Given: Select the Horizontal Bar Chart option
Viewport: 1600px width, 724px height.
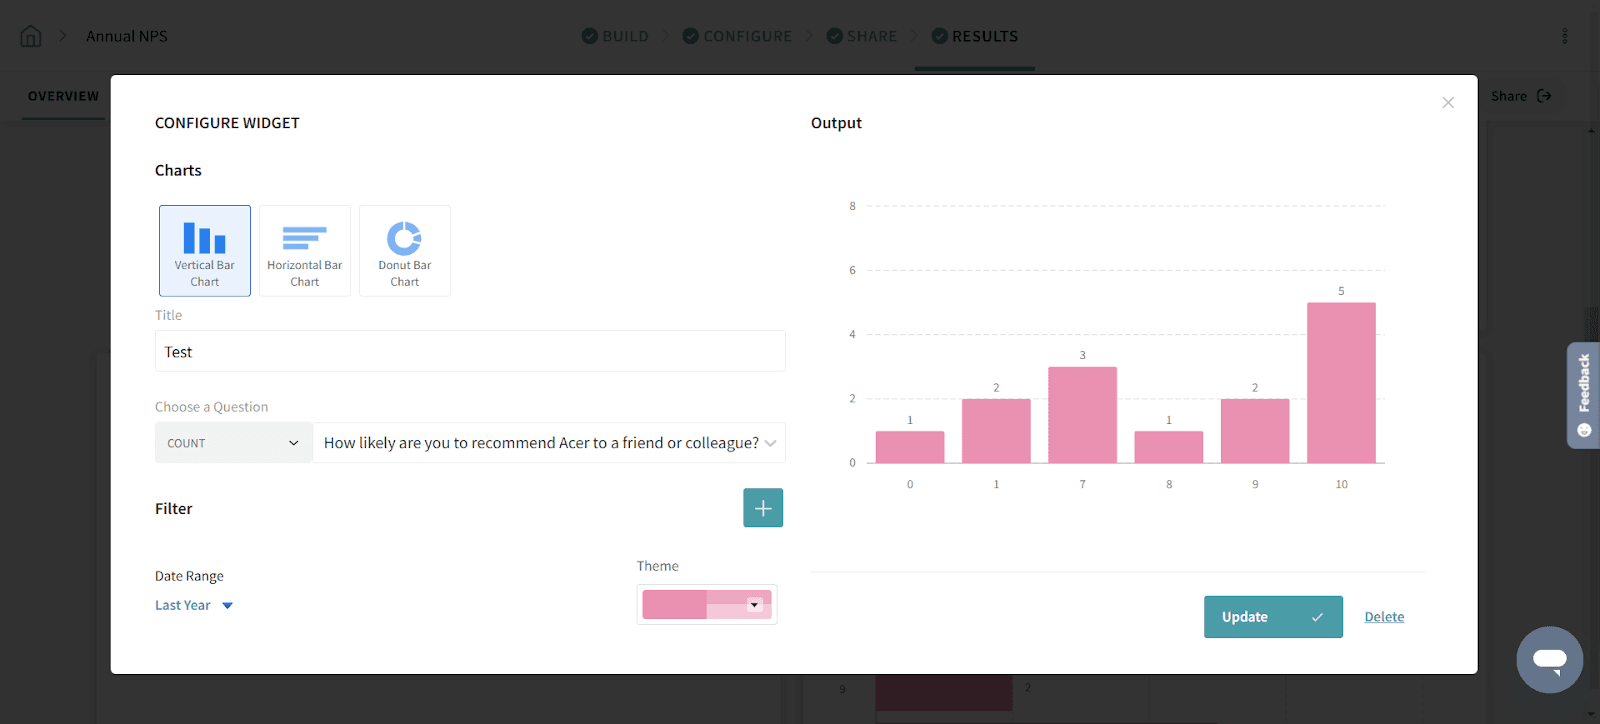Looking at the screenshot, I should tap(305, 251).
